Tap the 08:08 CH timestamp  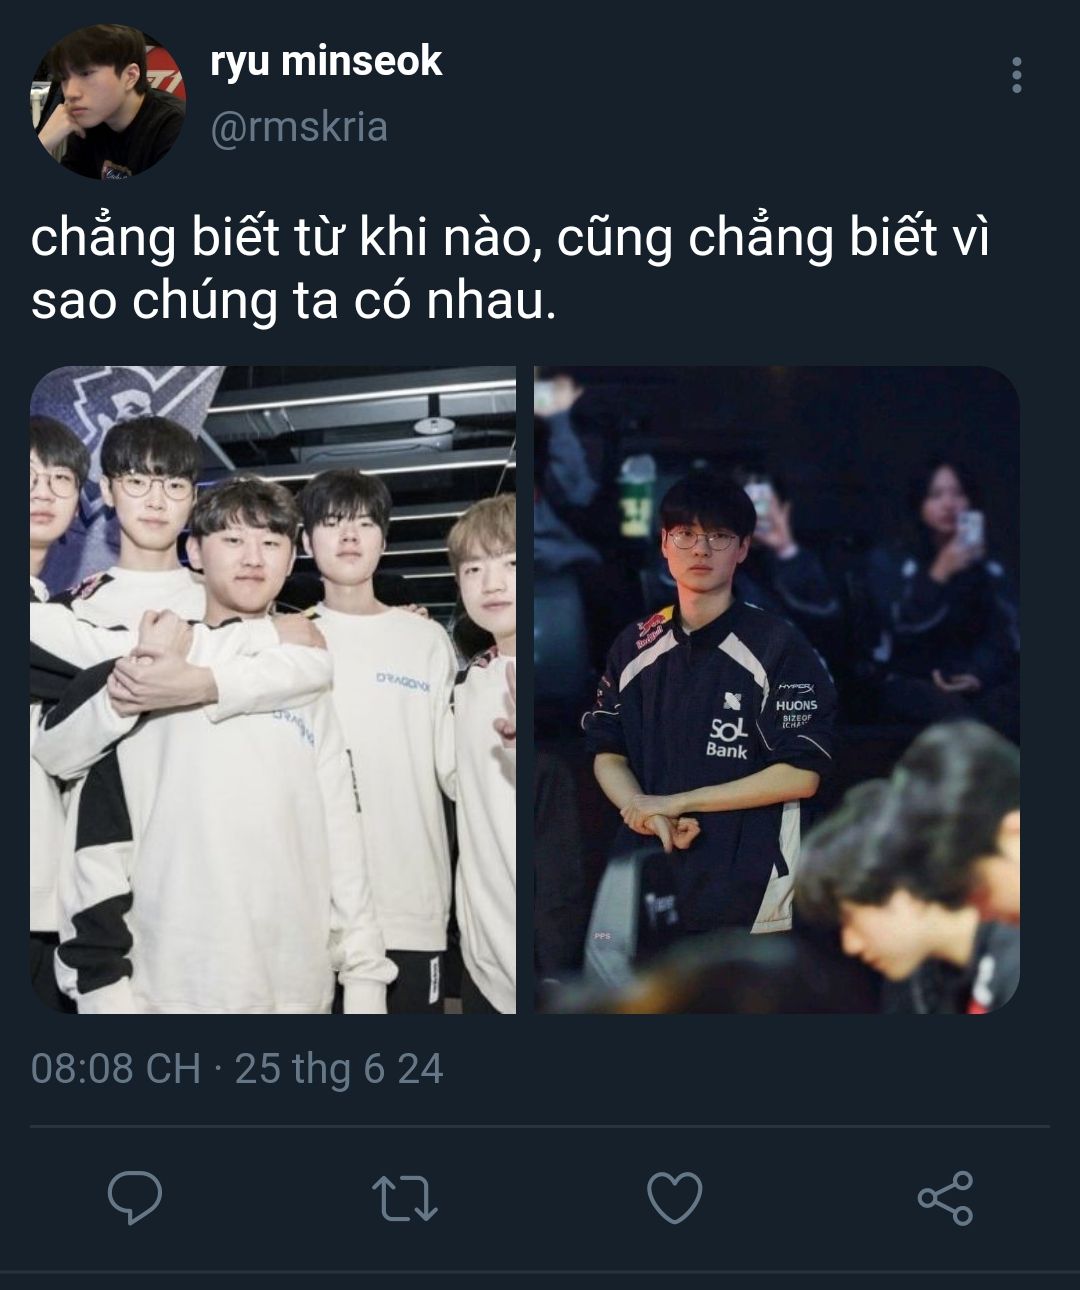pos(116,1068)
